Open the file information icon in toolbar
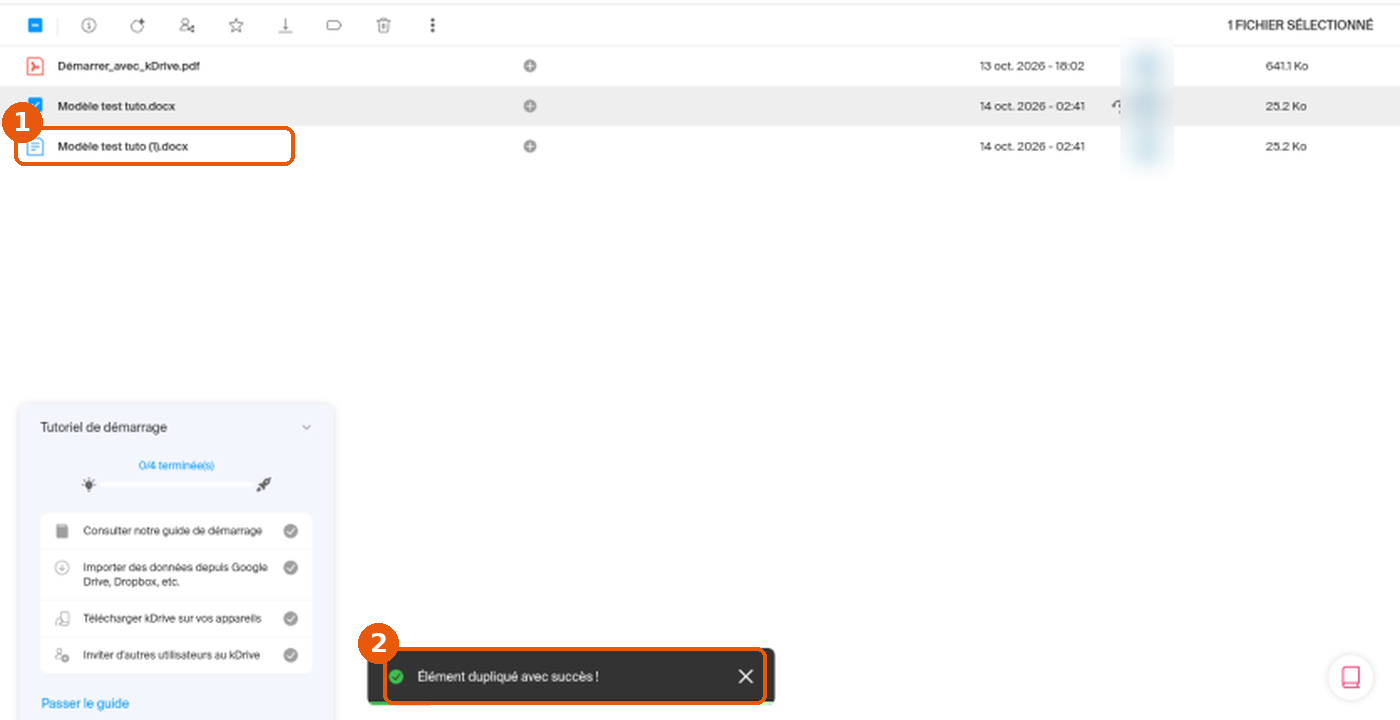This screenshot has height=720, width=1400. pyautogui.click(x=88, y=25)
